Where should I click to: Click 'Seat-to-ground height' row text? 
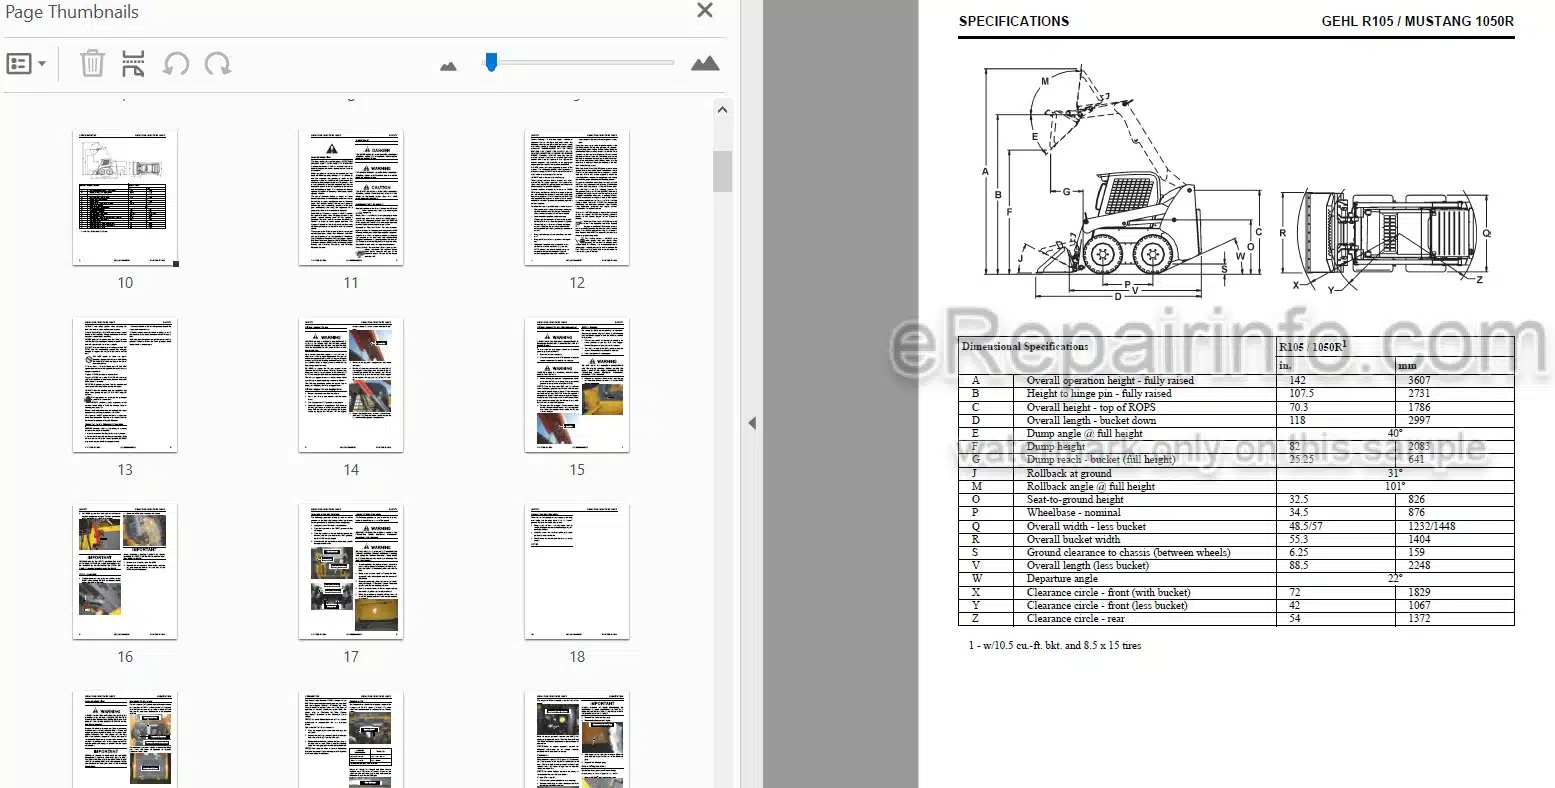pos(1075,499)
